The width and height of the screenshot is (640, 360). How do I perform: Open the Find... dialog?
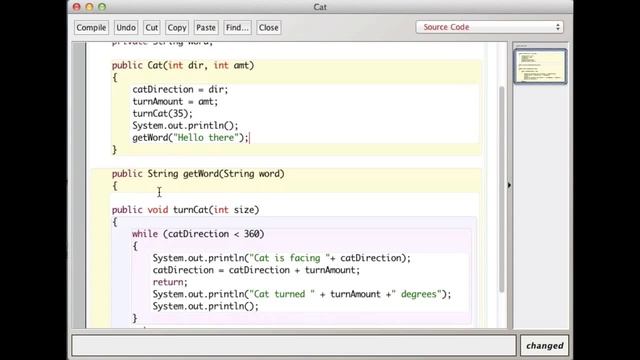237,28
